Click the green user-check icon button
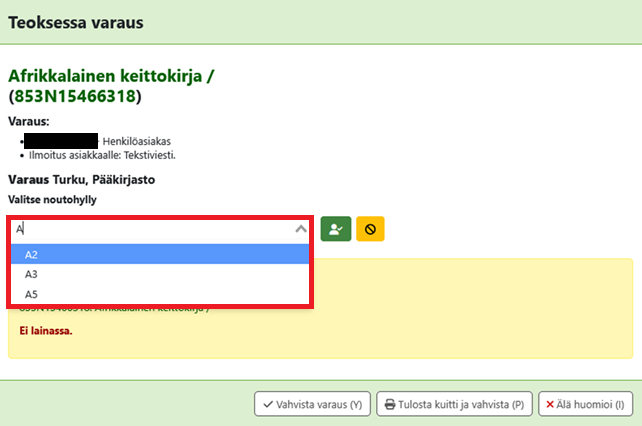 336,229
